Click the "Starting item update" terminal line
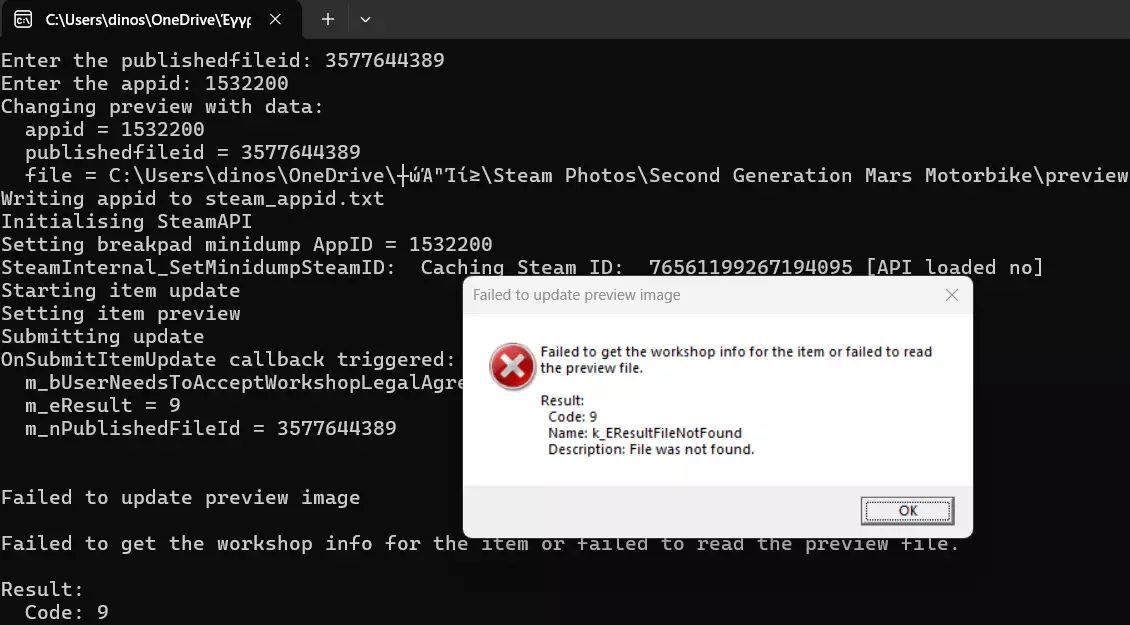Screen dimensions: 1130x625 coord(120,290)
